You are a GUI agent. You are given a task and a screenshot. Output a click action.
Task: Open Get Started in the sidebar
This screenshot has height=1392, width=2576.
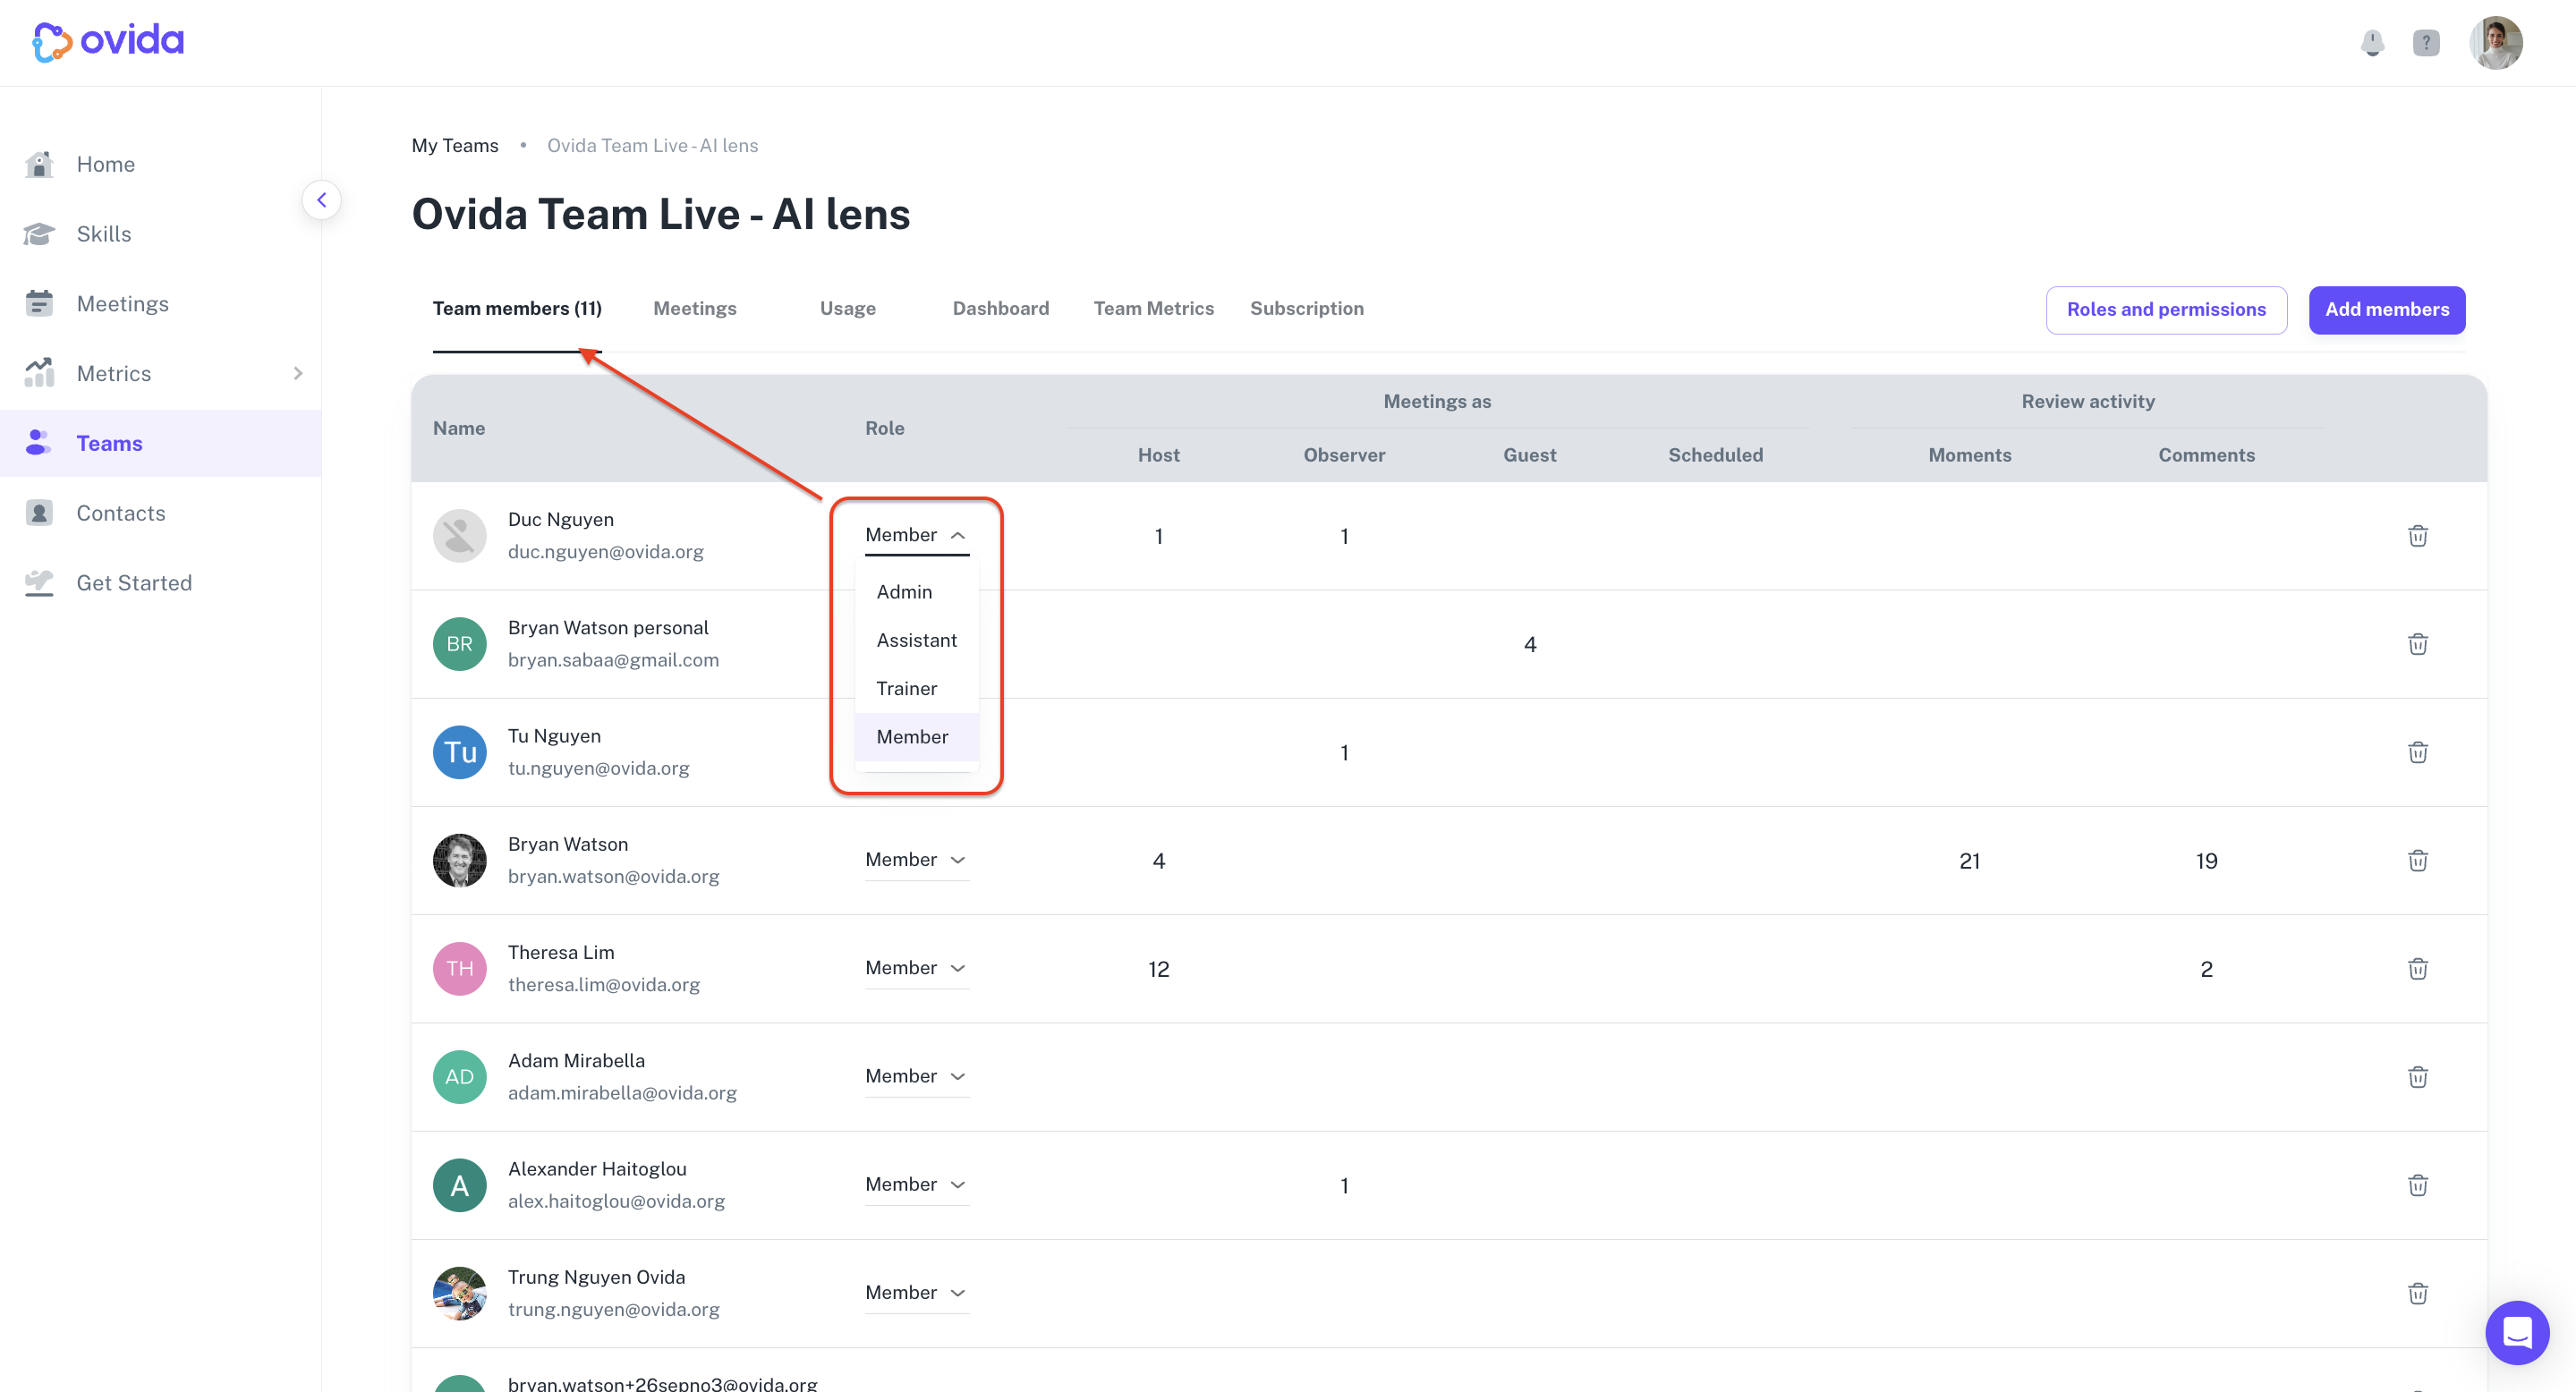pyautogui.click(x=160, y=584)
